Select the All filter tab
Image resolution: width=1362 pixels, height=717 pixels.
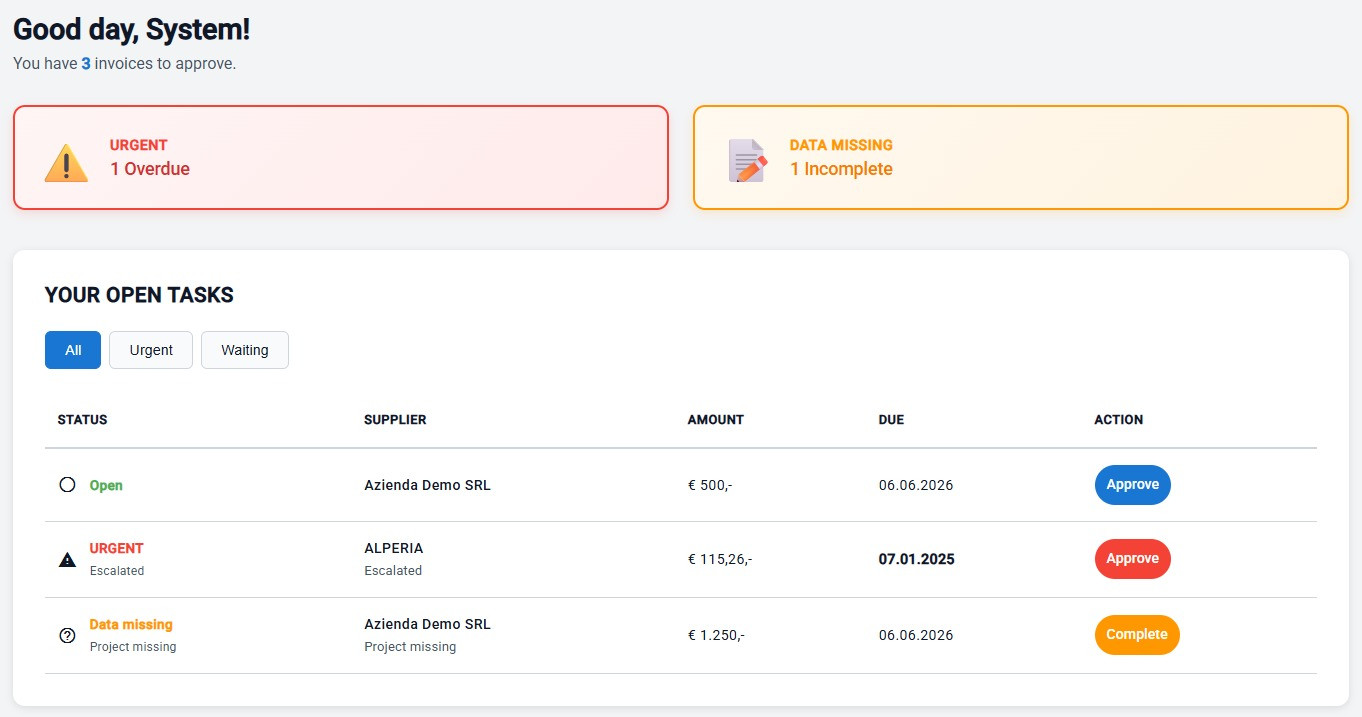click(73, 350)
